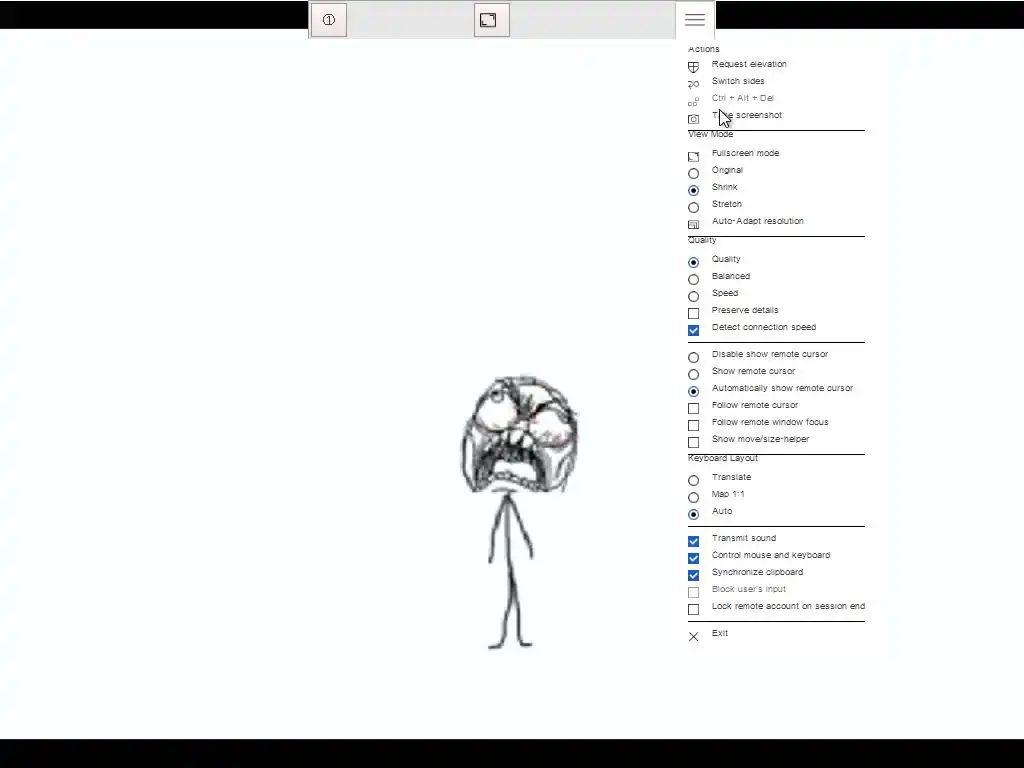Check Lock remote account on session end
Image resolution: width=1024 pixels, height=768 pixels.
pyautogui.click(x=694, y=609)
